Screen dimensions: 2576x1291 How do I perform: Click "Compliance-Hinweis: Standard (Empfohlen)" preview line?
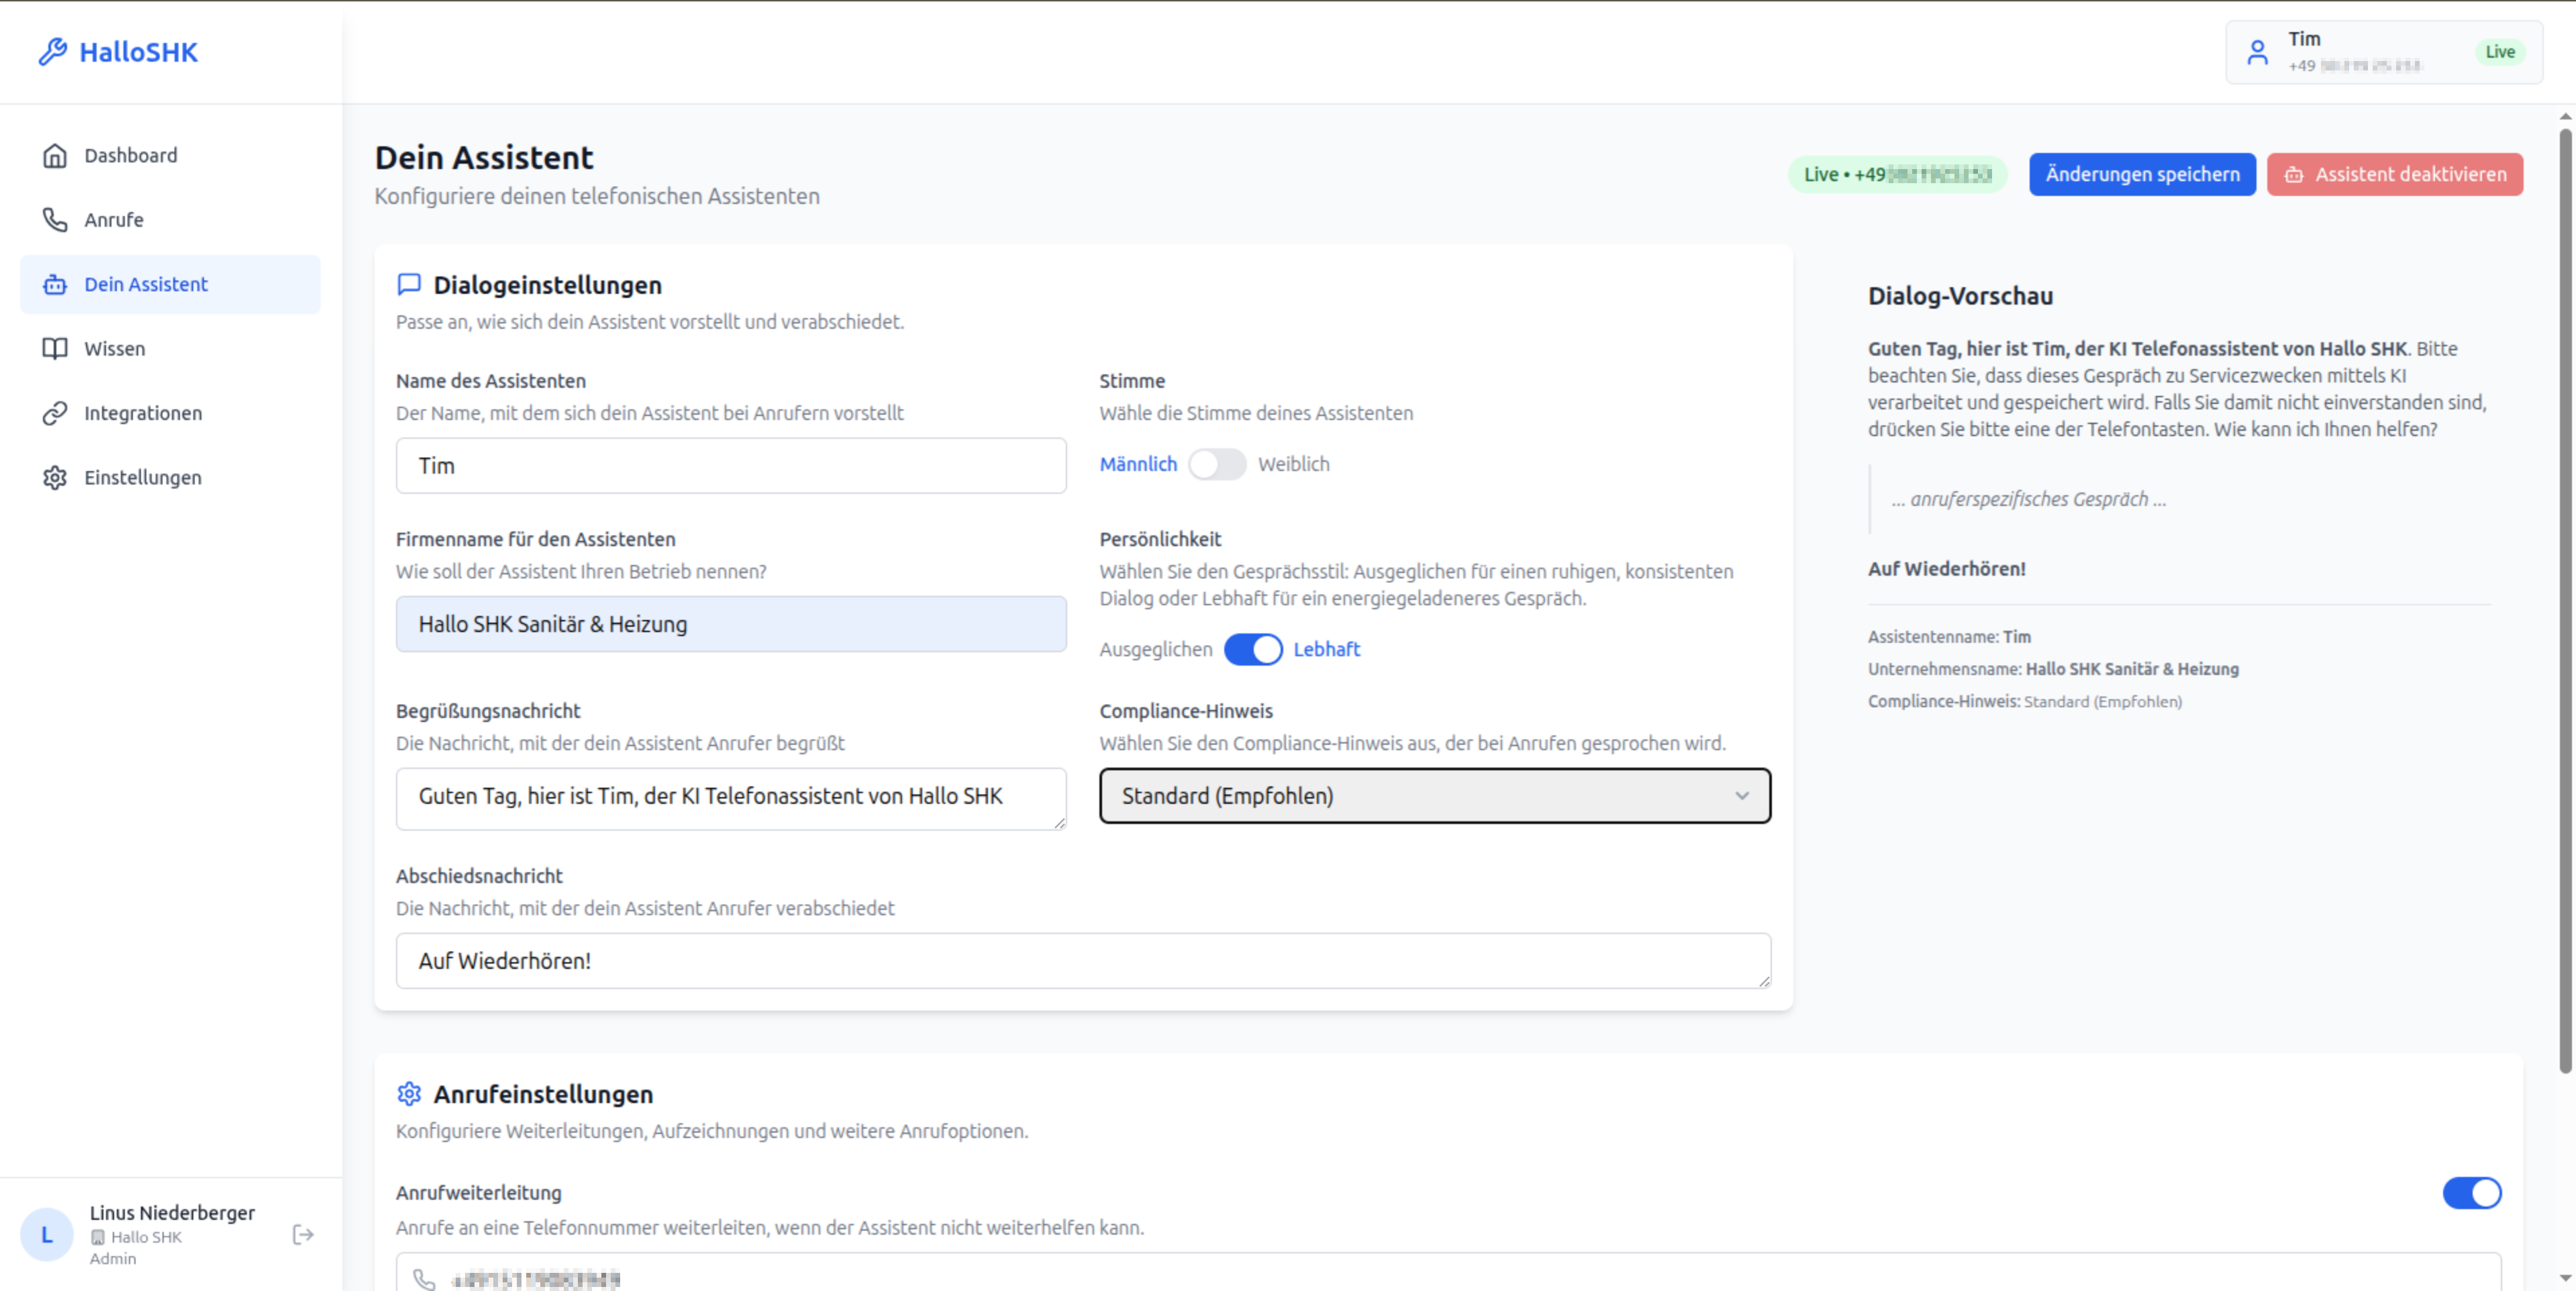pos(2025,701)
